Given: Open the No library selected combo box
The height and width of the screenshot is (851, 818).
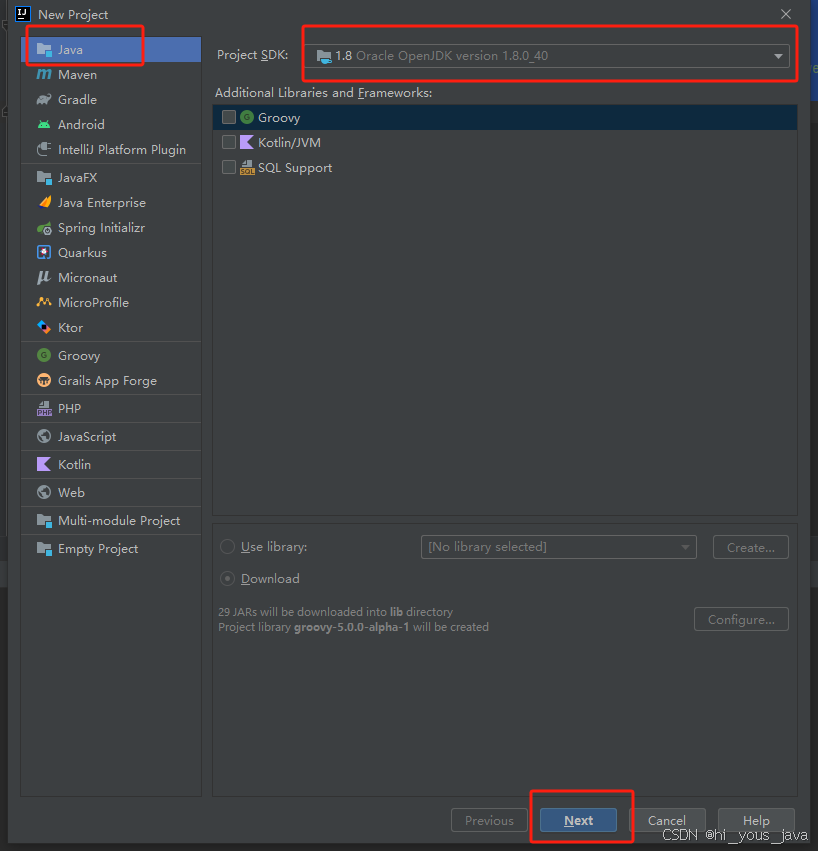Looking at the screenshot, I should (x=559, y=547).
